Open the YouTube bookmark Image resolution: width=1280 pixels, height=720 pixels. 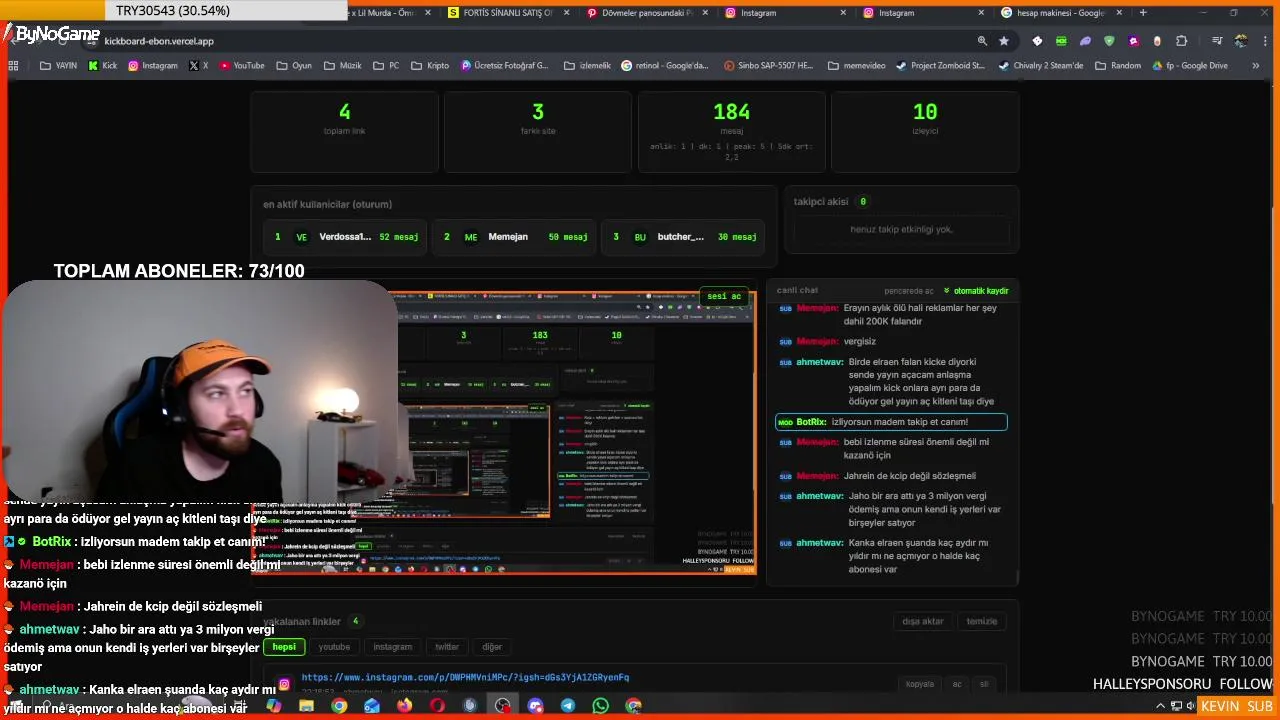pos(242,66)
